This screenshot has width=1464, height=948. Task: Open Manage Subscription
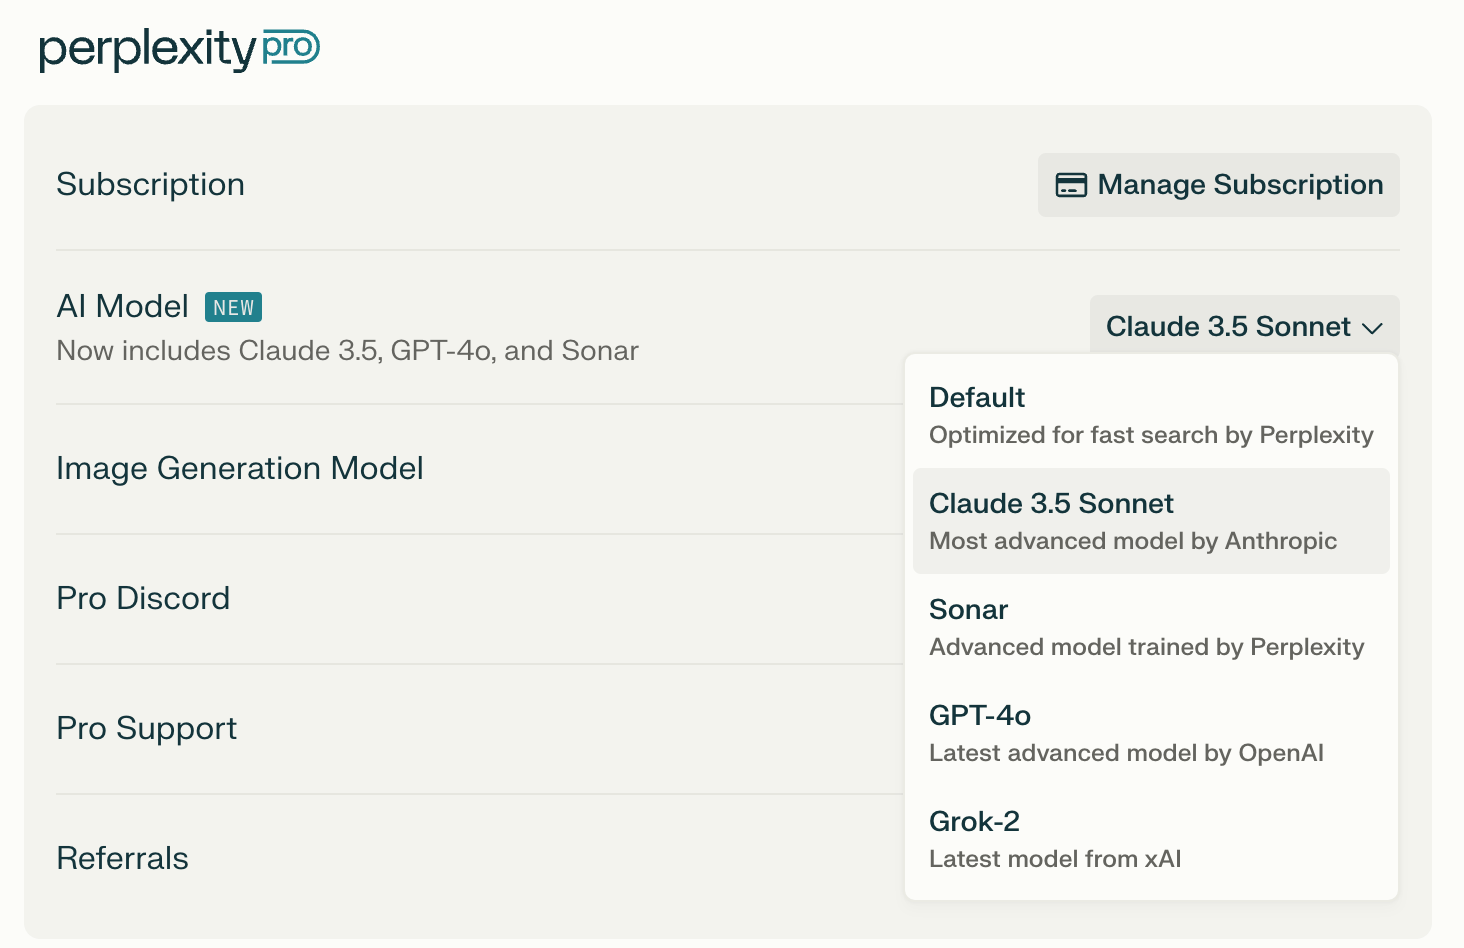click(1218, 185)
